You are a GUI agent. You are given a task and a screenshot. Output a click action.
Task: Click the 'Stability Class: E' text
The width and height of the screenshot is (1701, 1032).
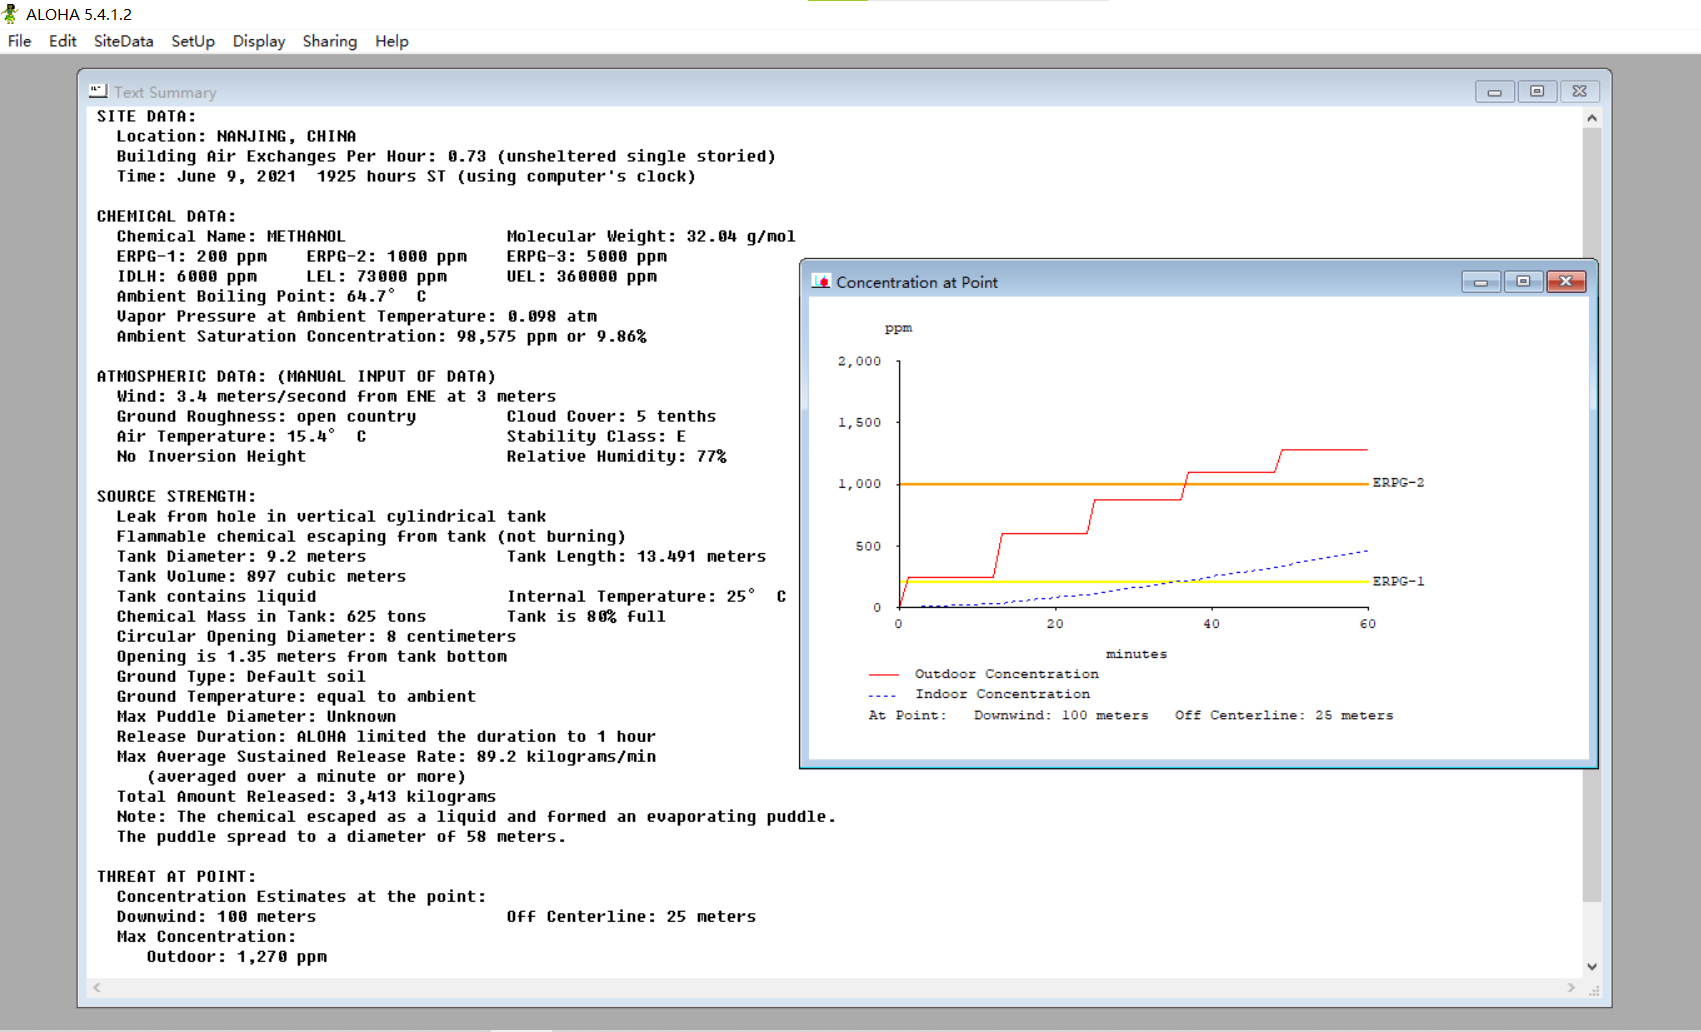coord(596,436)
